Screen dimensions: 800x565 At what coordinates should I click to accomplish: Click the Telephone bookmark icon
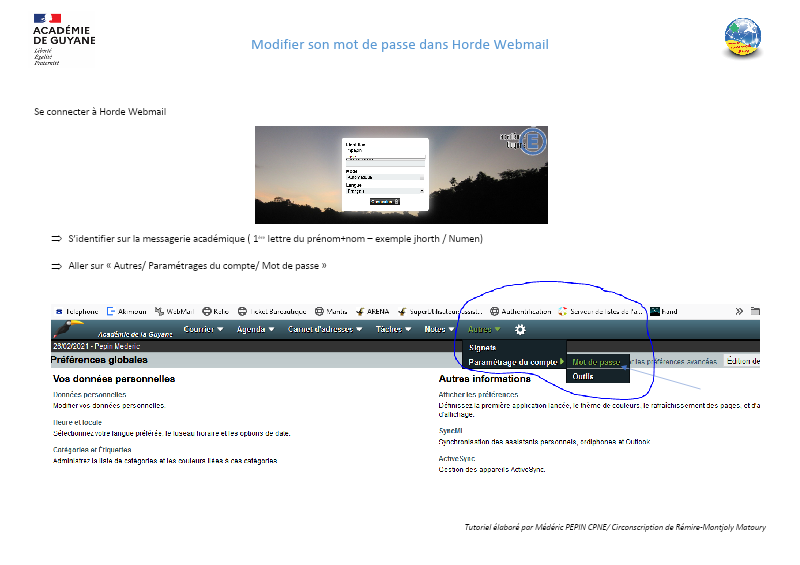[x=59, y=311]
